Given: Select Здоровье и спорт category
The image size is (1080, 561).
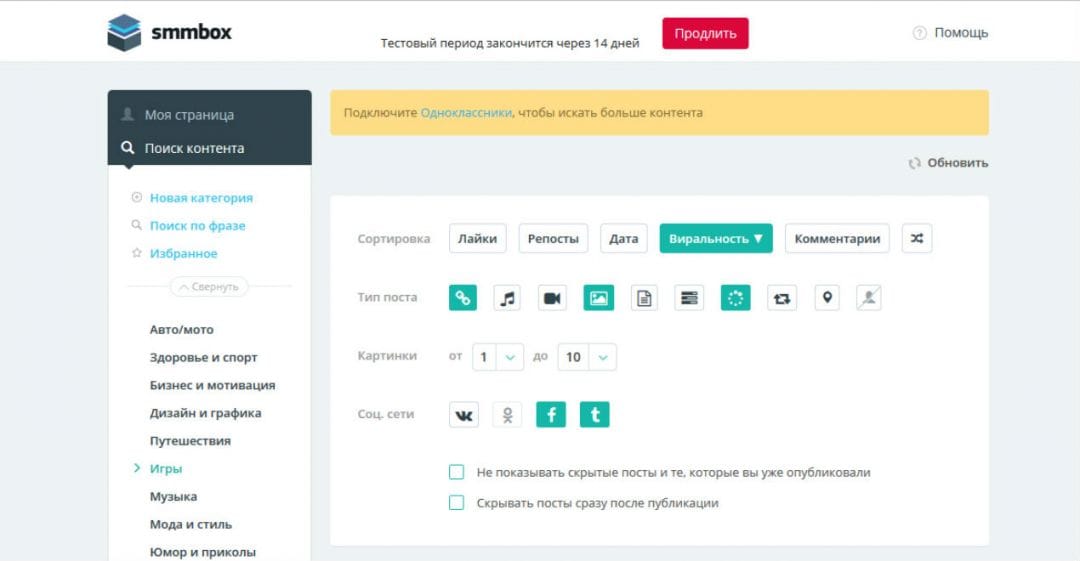Looking at the screenshot, I should tap(203, 357).
